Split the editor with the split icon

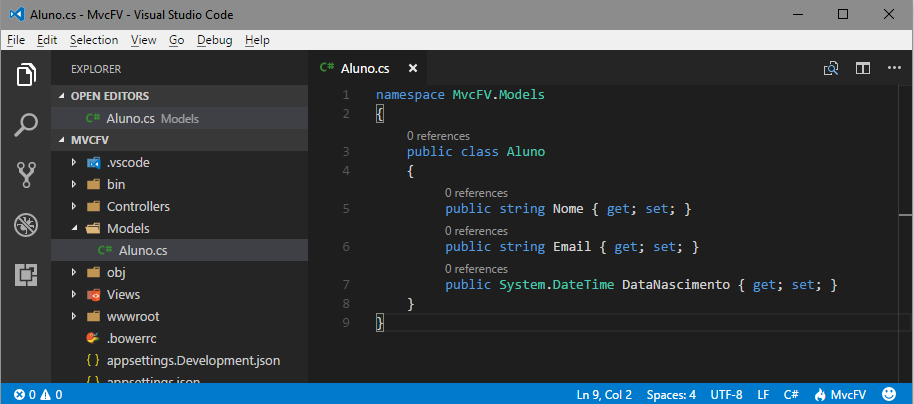tap(863, 68)
